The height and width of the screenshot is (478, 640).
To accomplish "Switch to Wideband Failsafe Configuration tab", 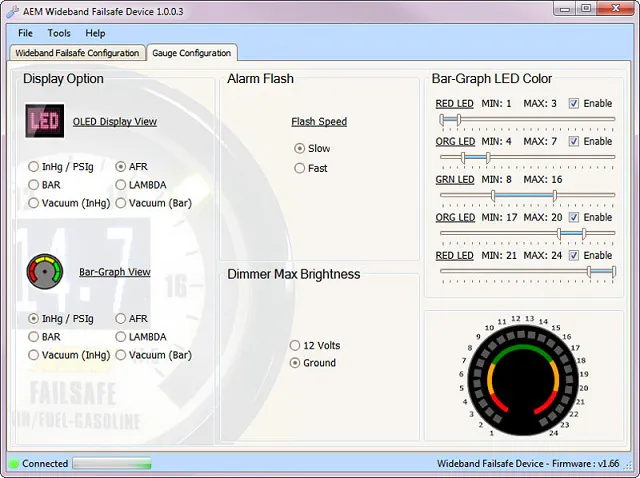I will (x=77, y=53).
